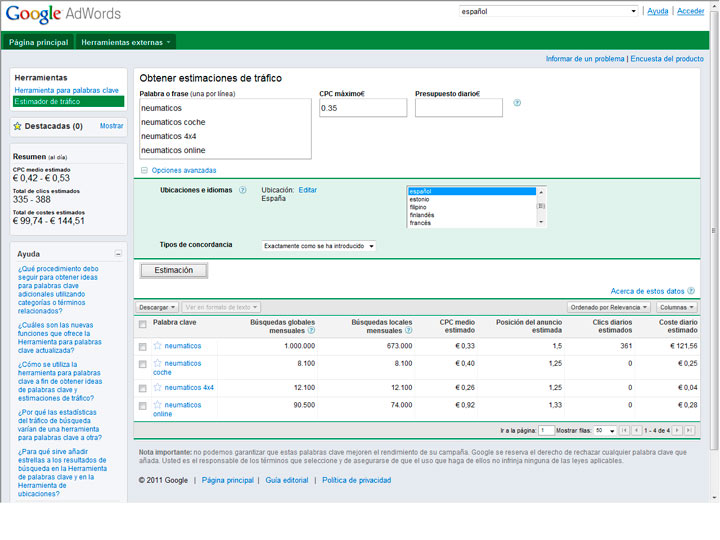
Task: Star the 'neumaticos' keyword row
Action: (x=157, y=346)
